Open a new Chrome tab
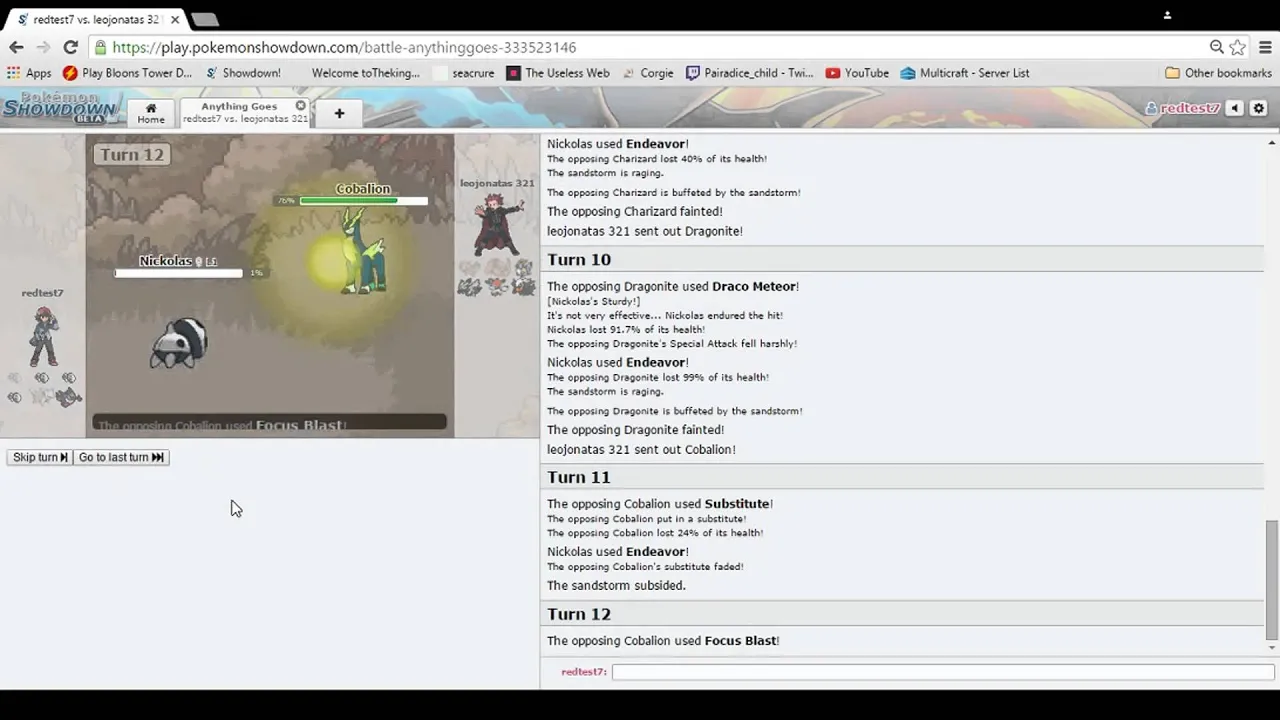The height and width of the screenshot is (720, 1280). click(x=204, y=19)
